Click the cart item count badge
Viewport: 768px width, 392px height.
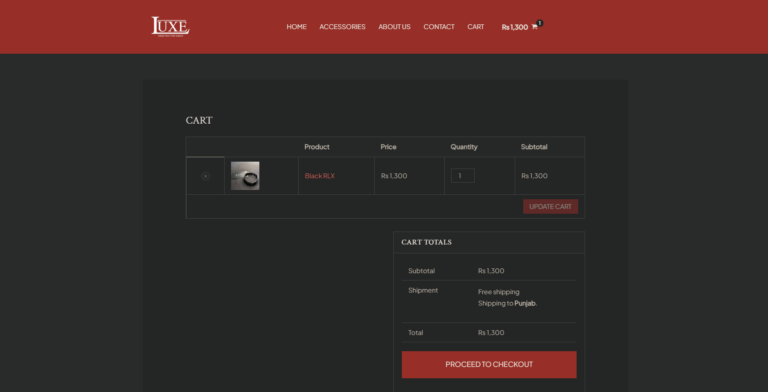coord(540,23)
